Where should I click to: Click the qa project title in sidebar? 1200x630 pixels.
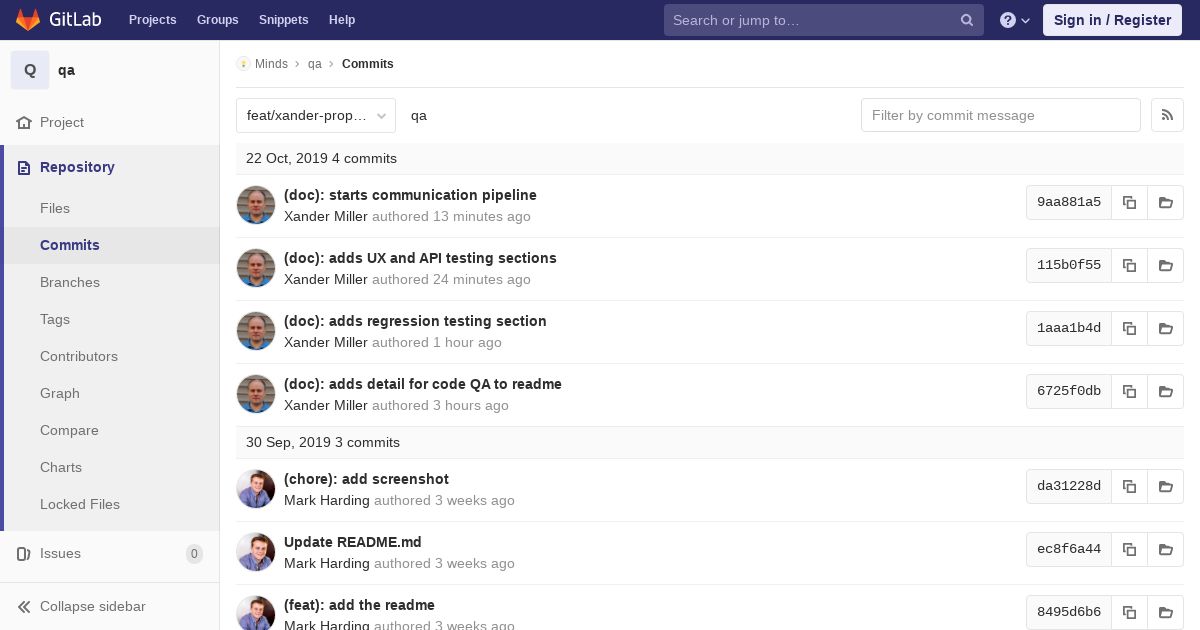coord(66,70)
